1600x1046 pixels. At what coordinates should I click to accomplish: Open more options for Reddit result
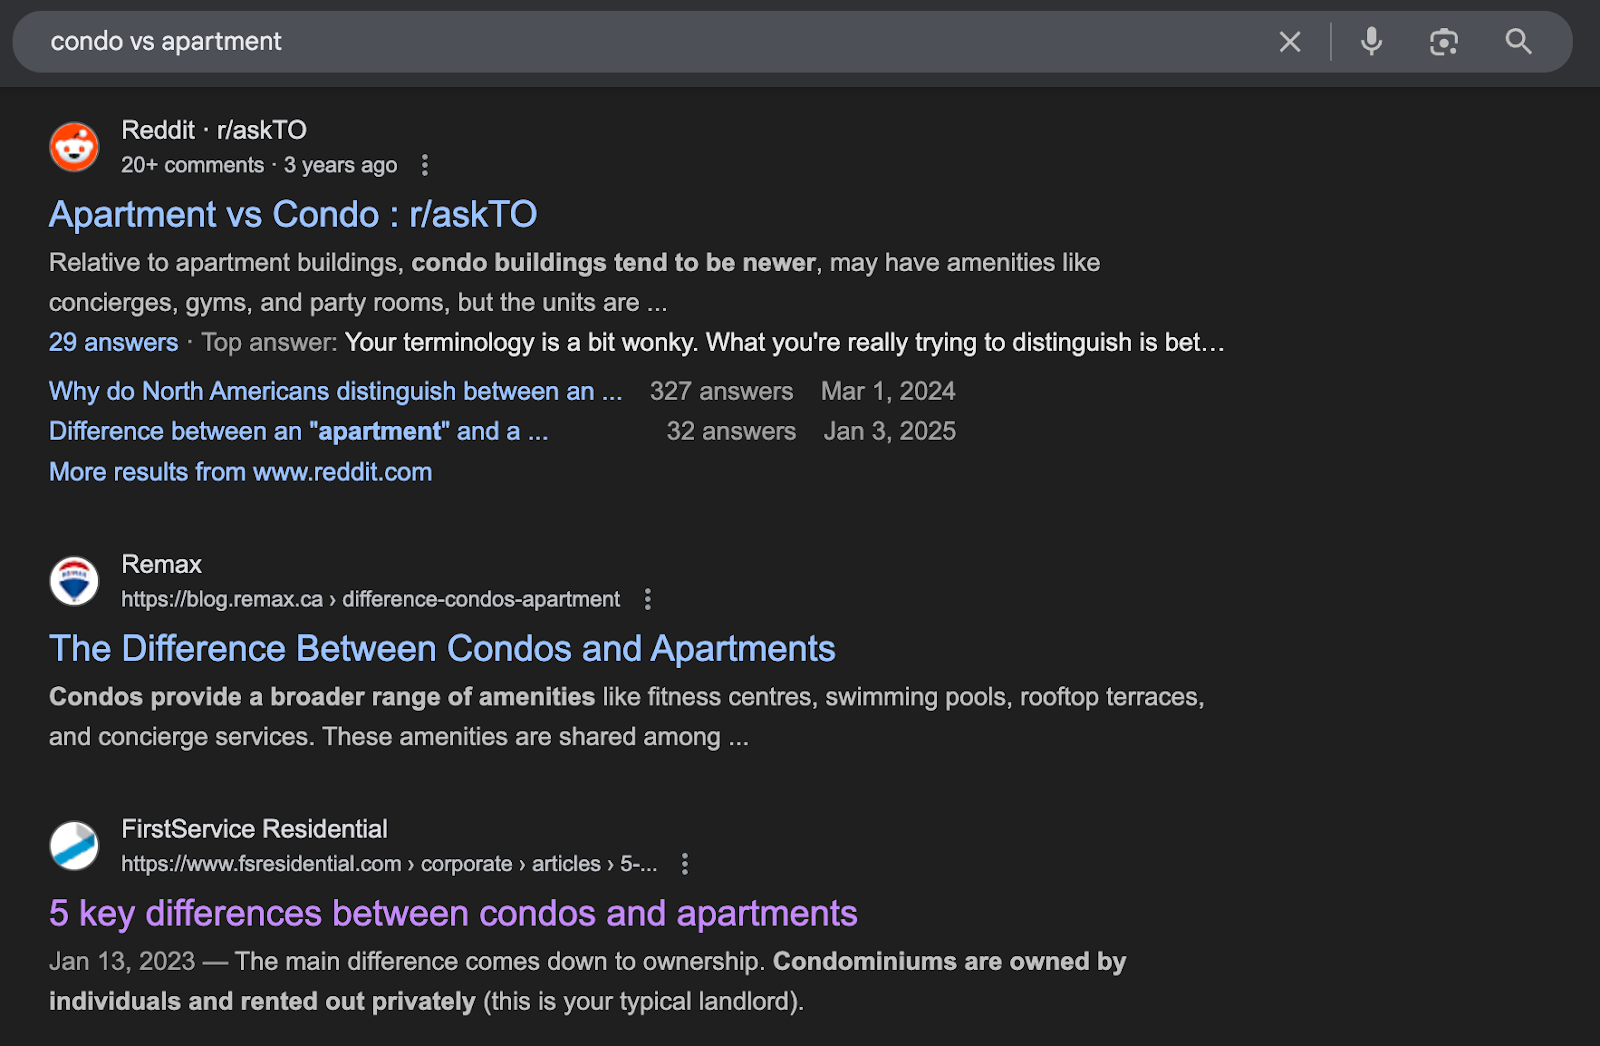point(425,165)
